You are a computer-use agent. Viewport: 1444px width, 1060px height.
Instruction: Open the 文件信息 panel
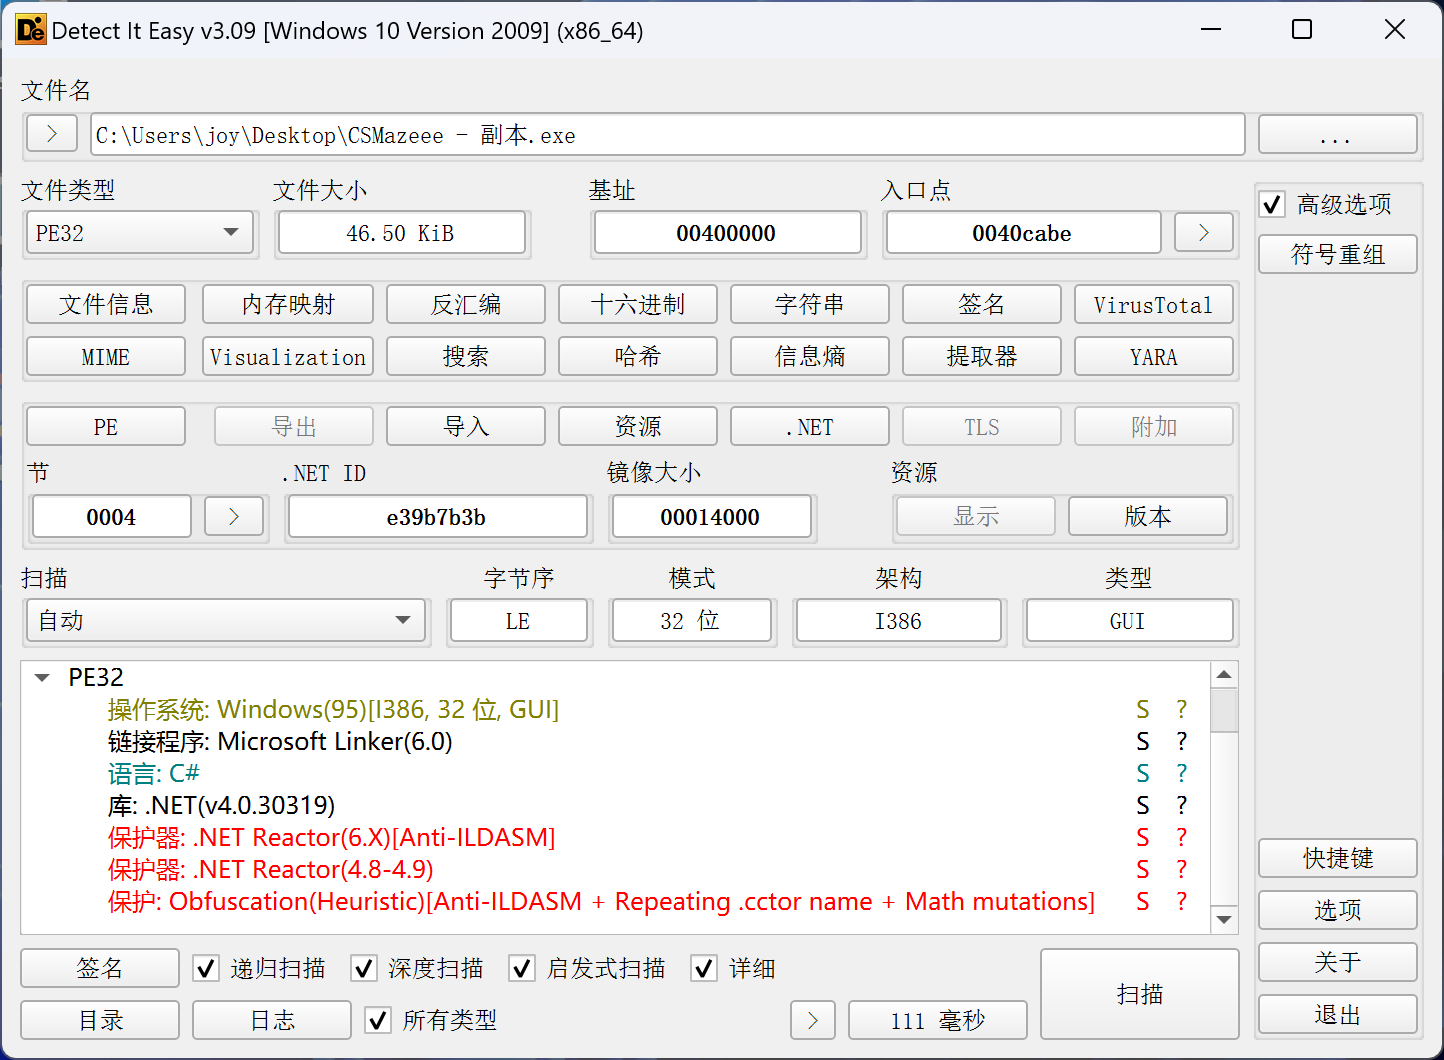(x=106, y=305)
